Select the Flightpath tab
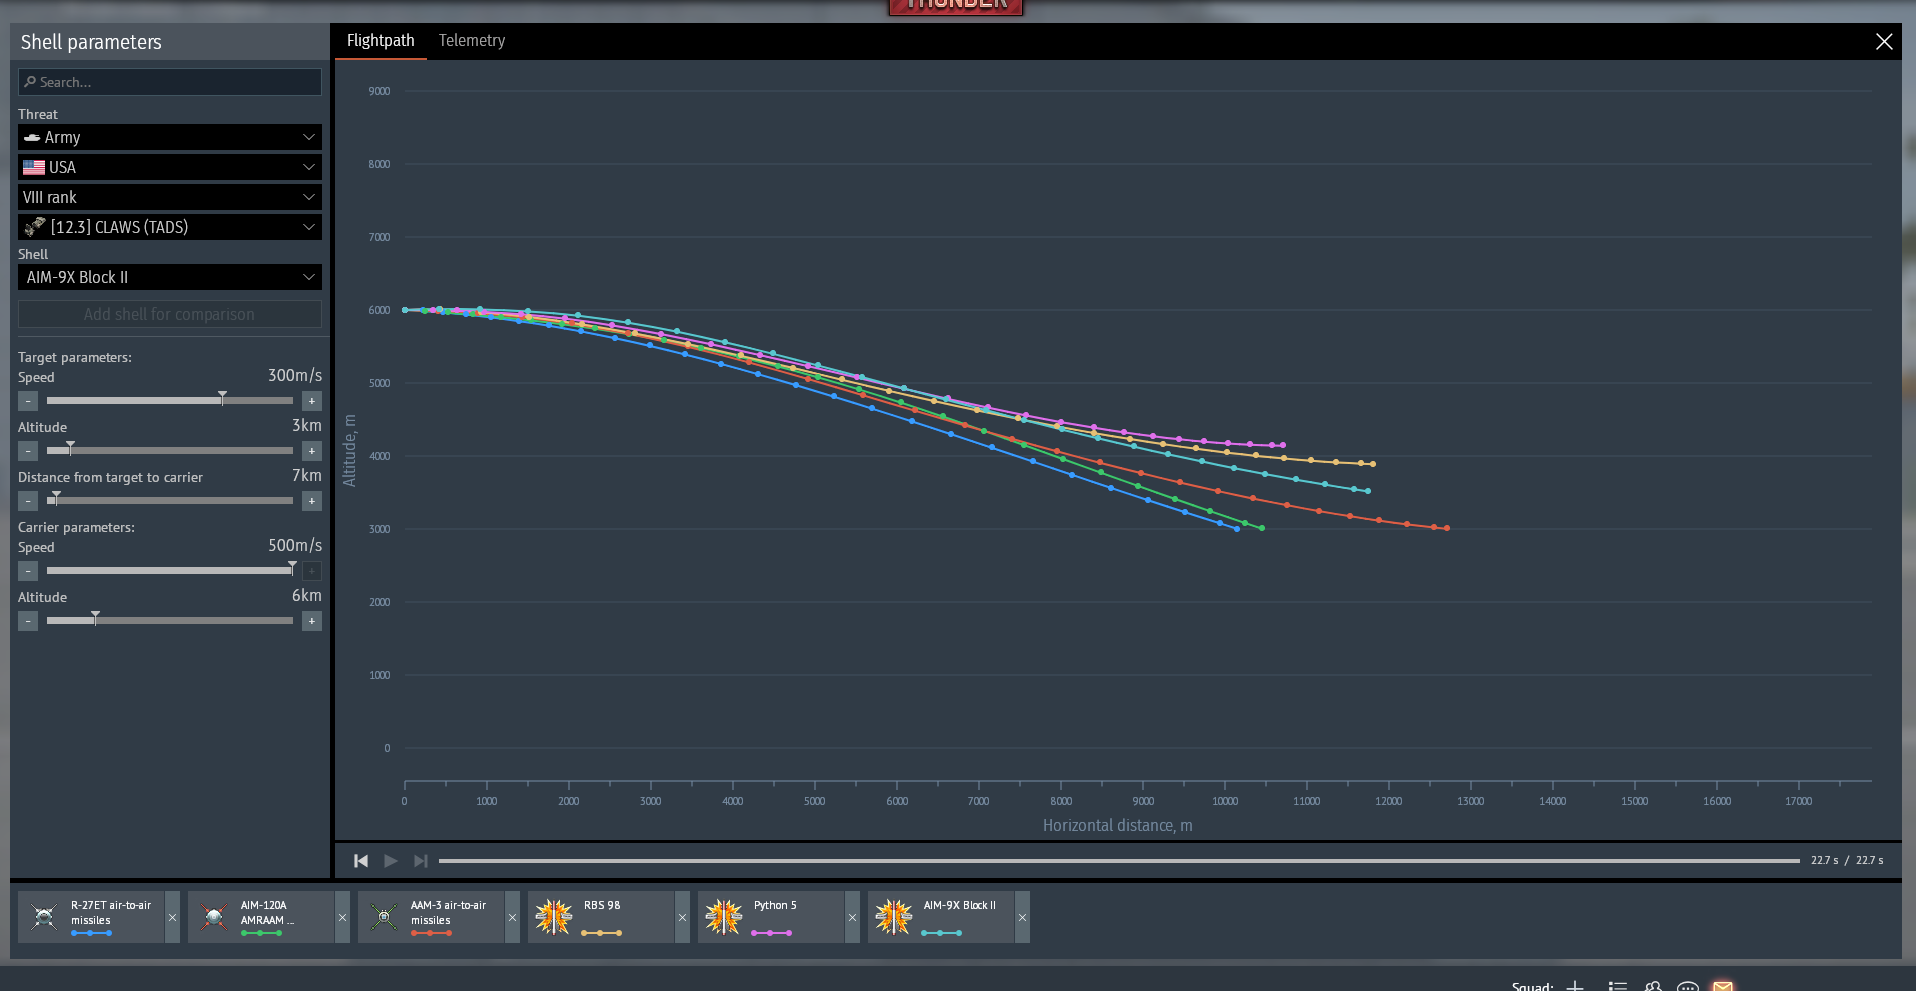This screenshot has height=991, width=1916. [x=380, y=41]
